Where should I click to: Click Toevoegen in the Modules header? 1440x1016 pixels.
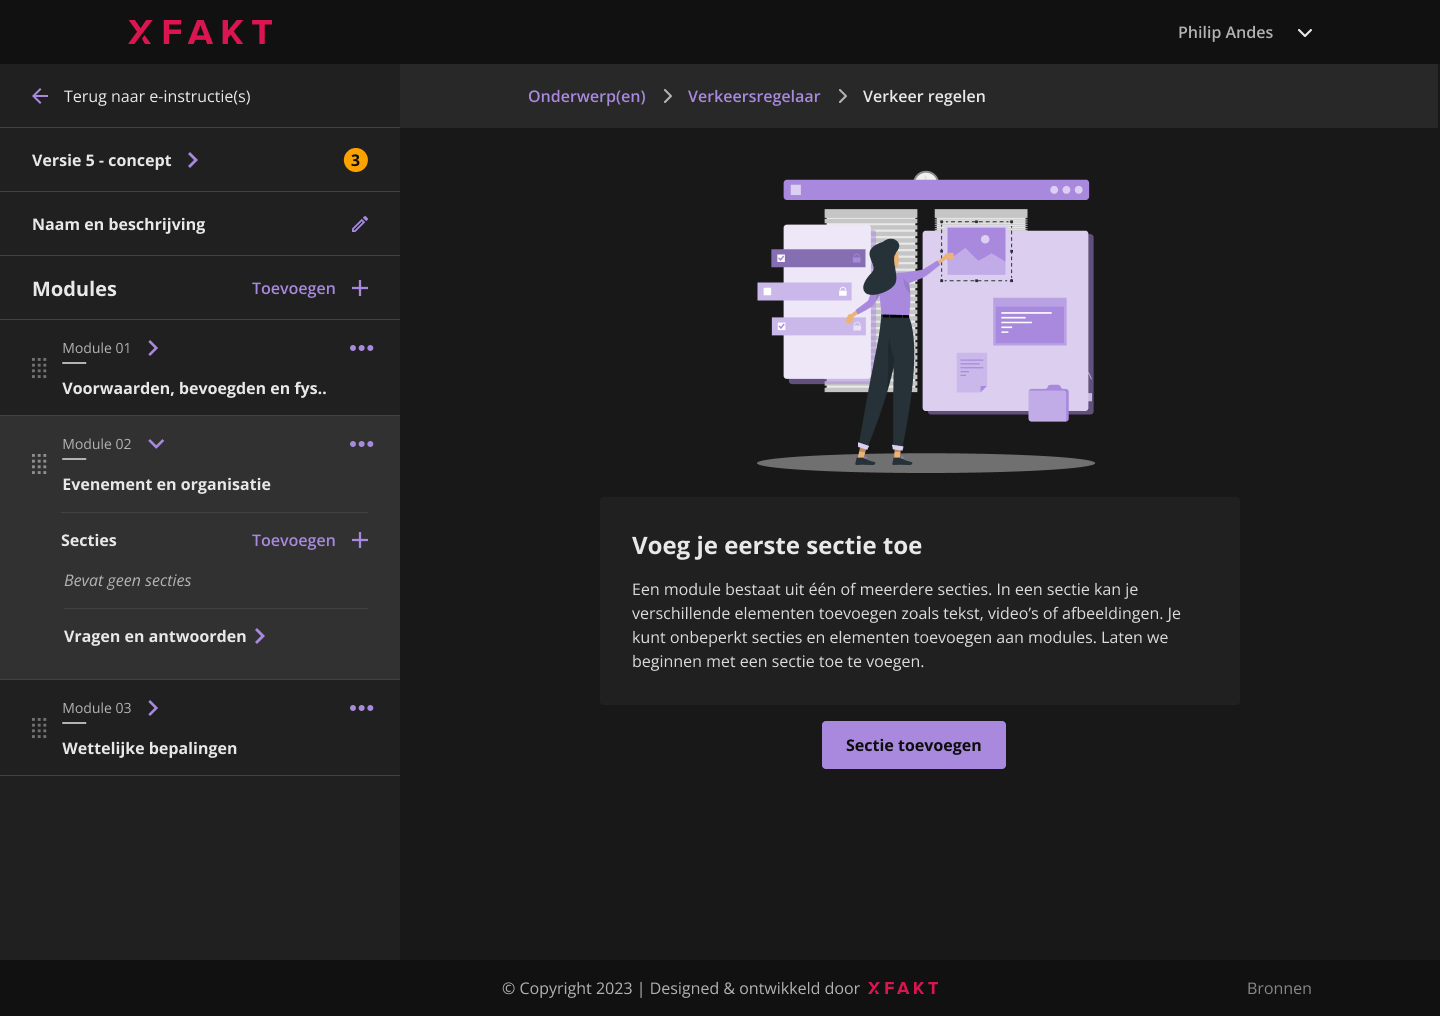[294, 288]
